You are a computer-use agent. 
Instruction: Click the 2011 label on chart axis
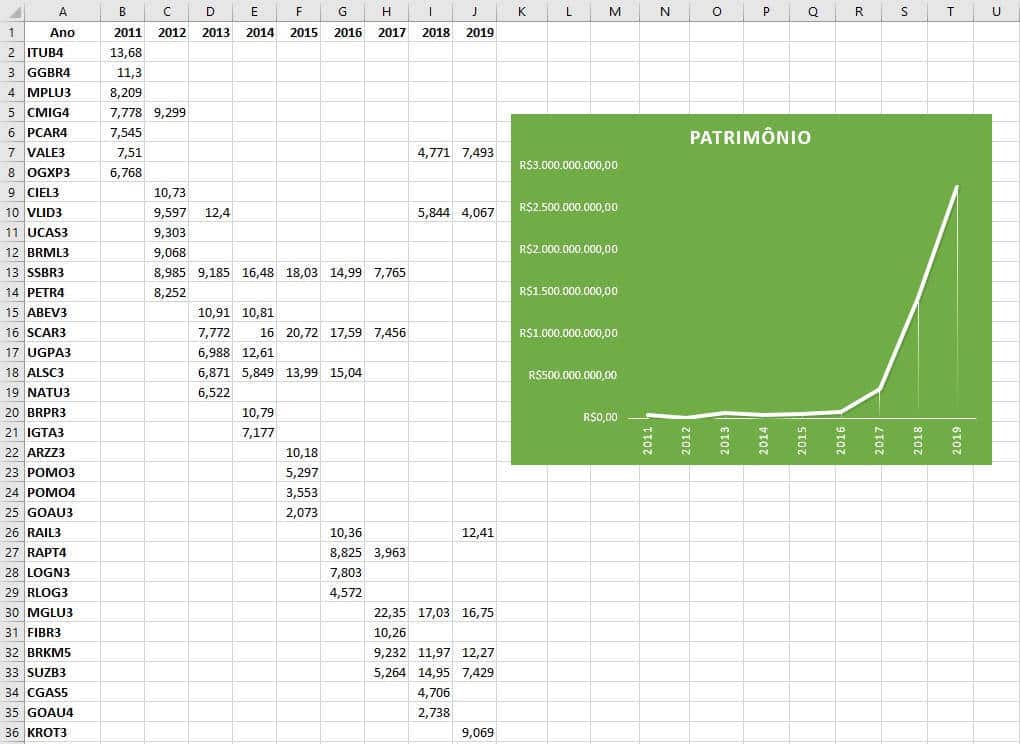(x=647, y=440)
